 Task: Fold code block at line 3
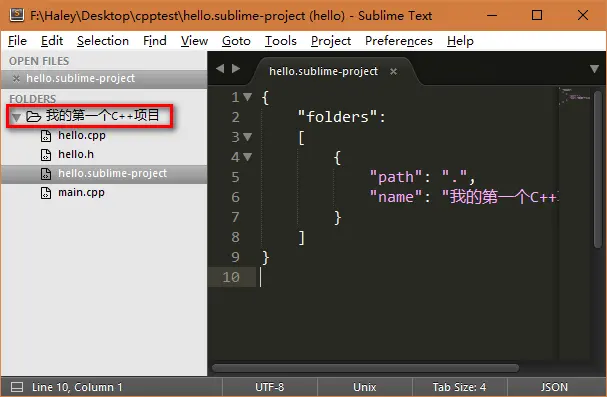247,137
